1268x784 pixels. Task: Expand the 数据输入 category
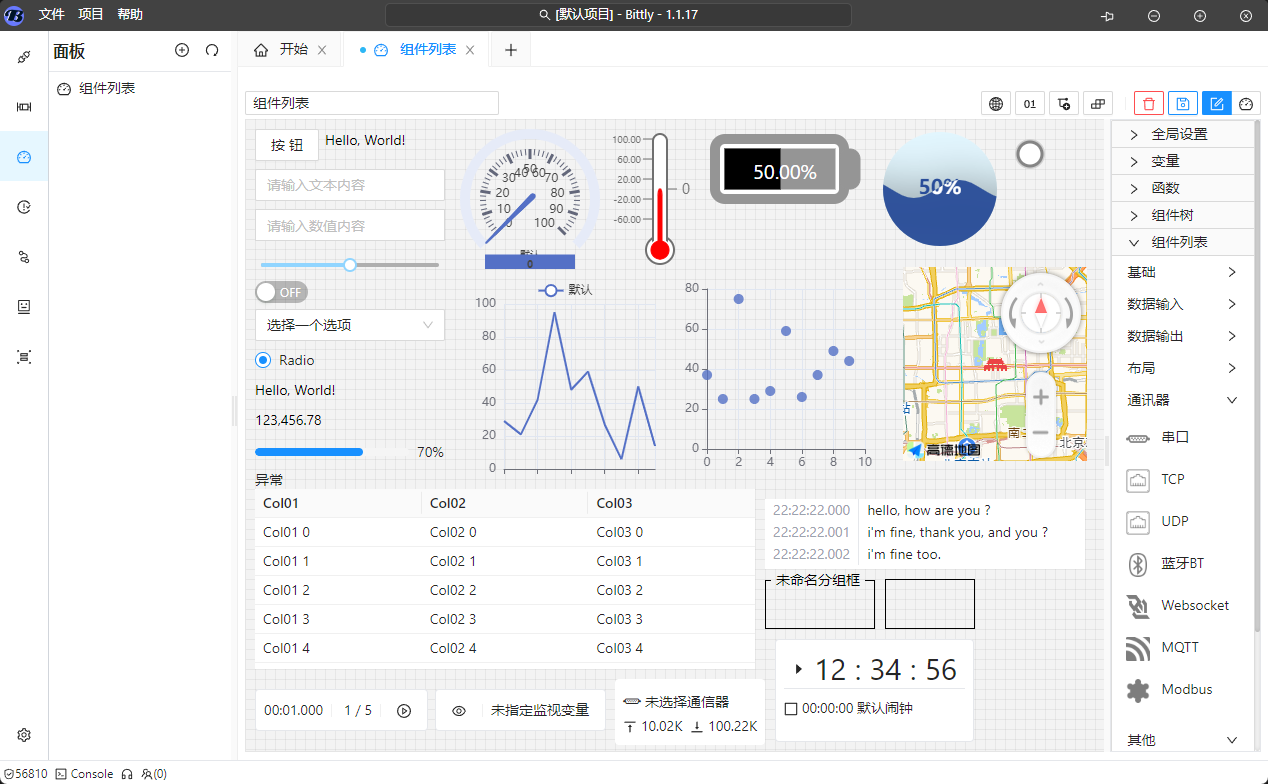pos(1181,304)
